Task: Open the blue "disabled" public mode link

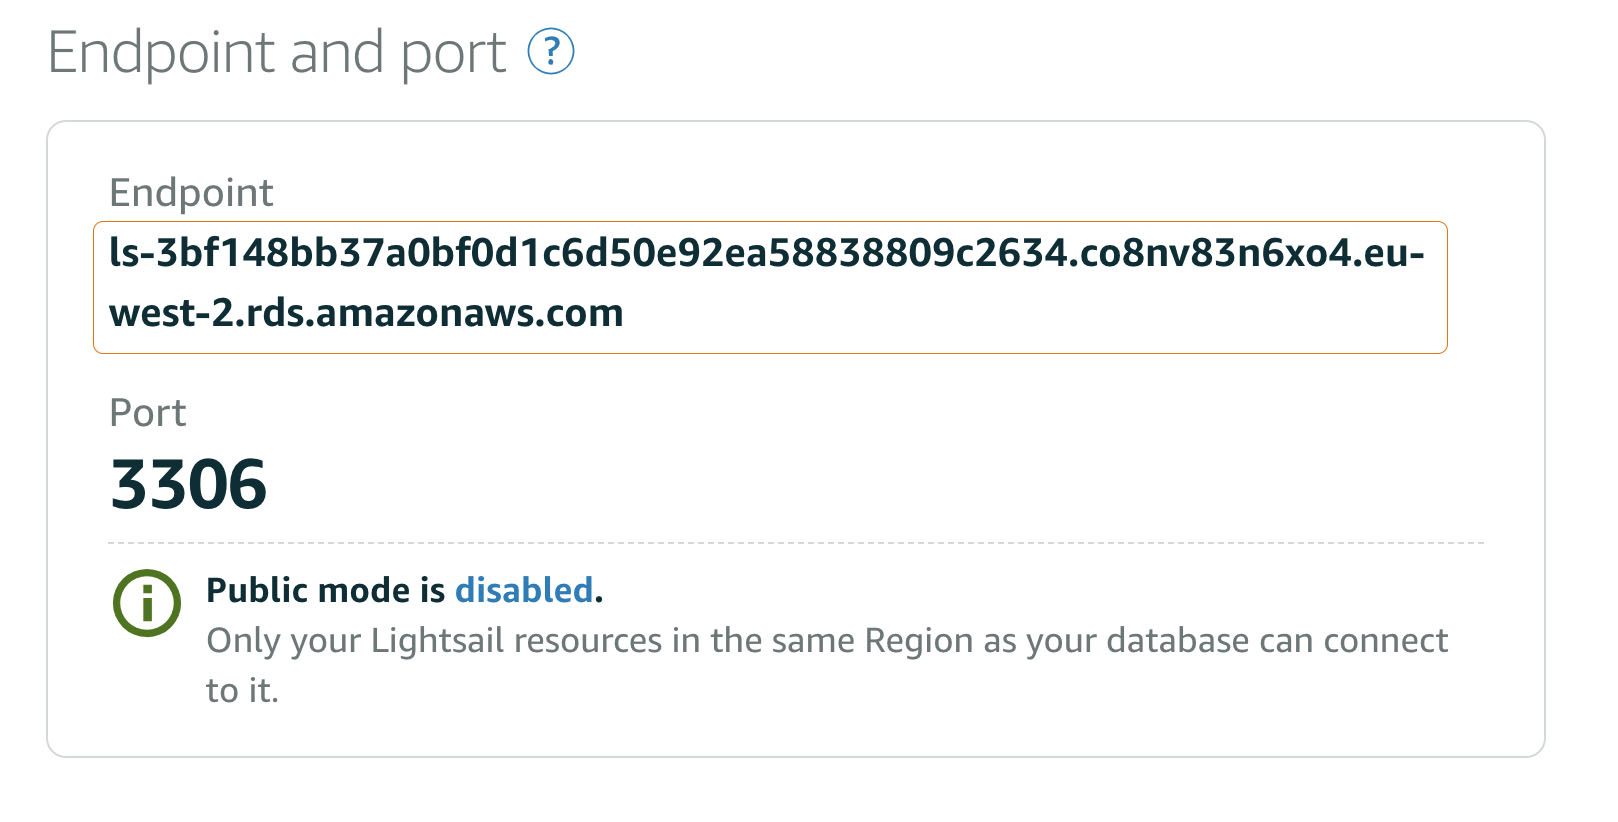Action: [x=524, y=590]
